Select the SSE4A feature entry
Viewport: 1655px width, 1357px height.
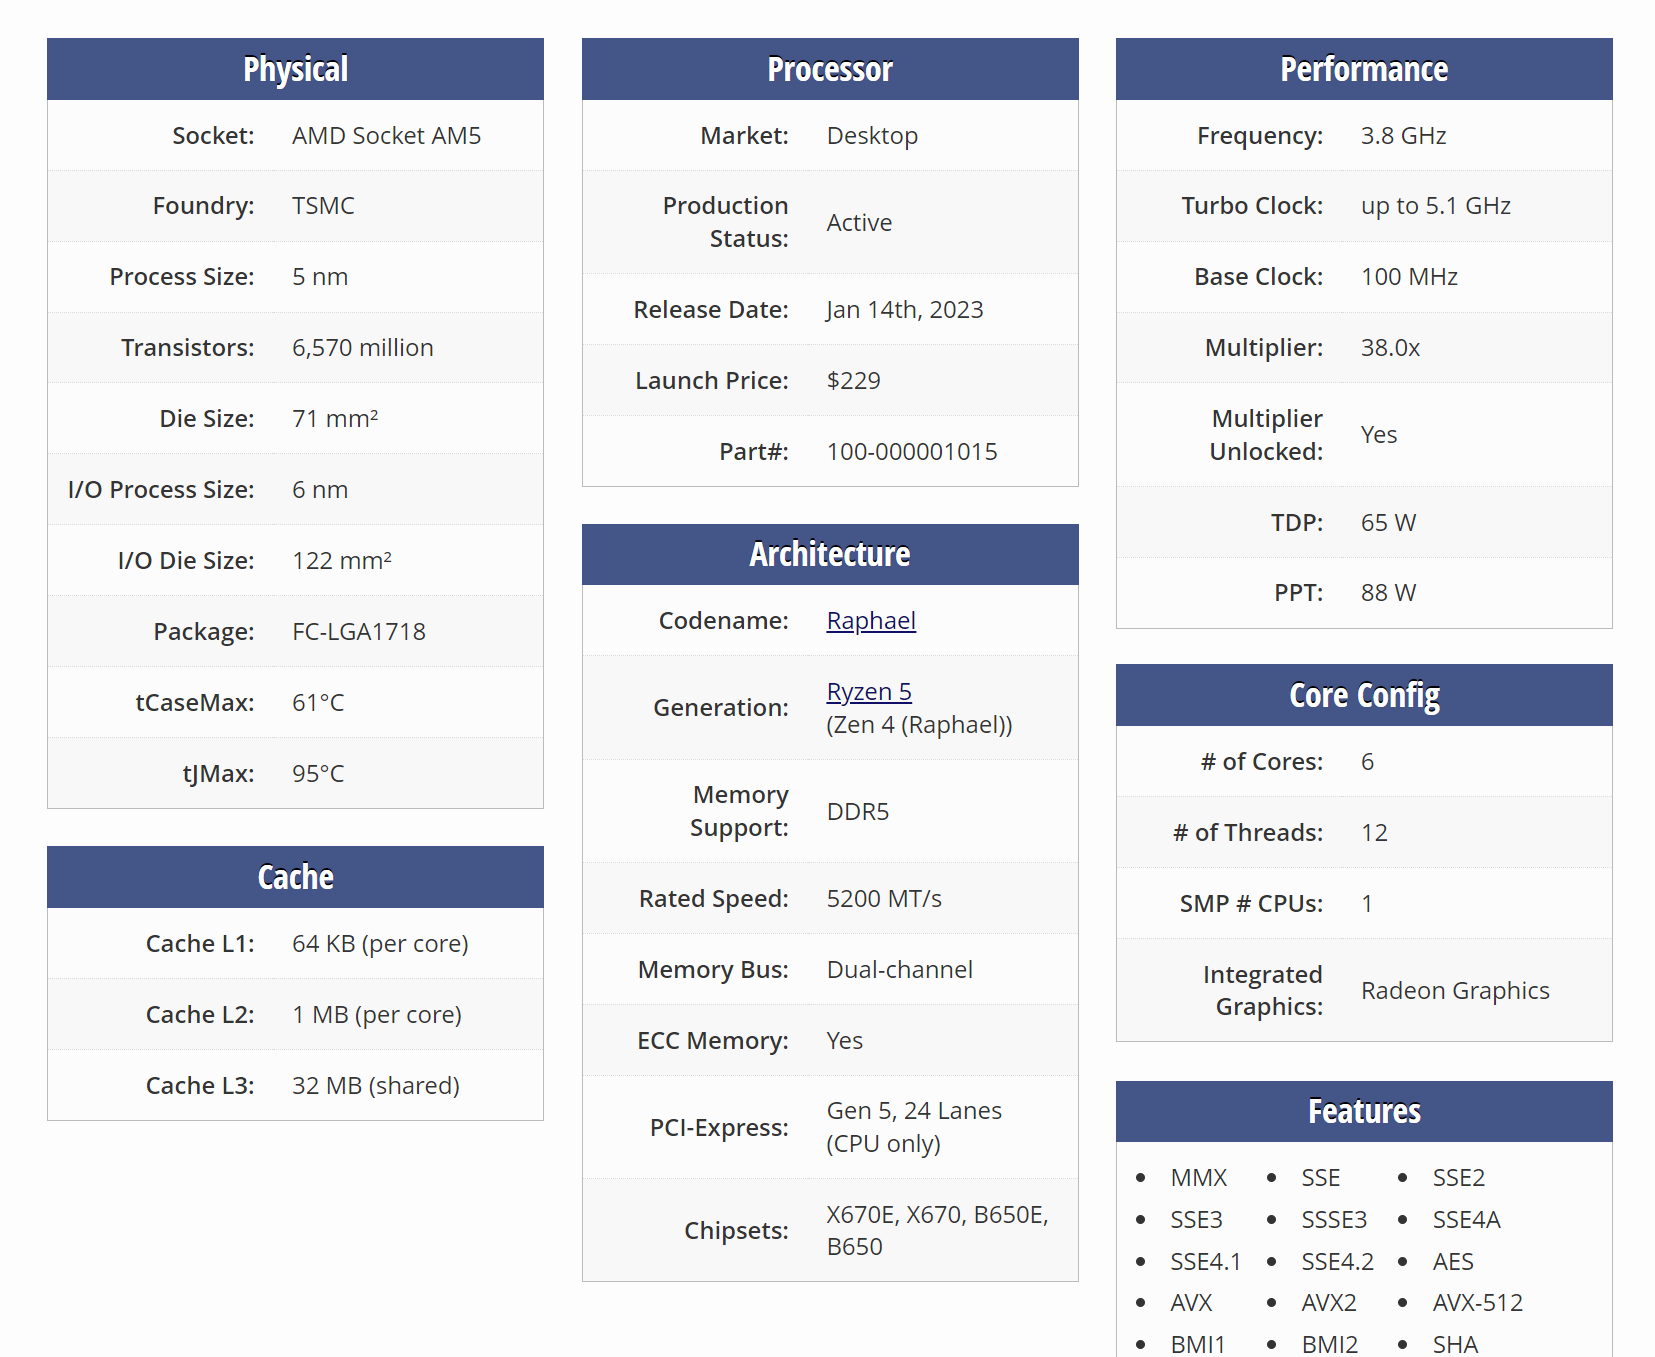pos(1466,1220)
